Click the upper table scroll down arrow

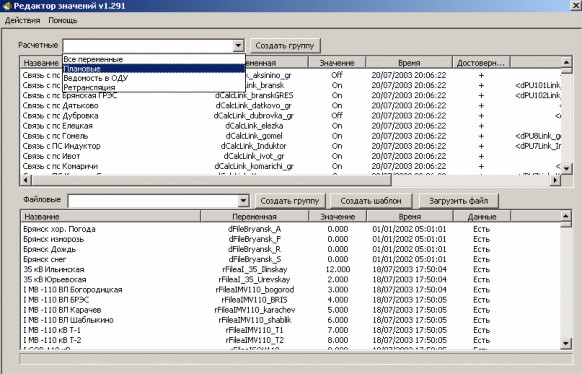[x=566, y=169]
